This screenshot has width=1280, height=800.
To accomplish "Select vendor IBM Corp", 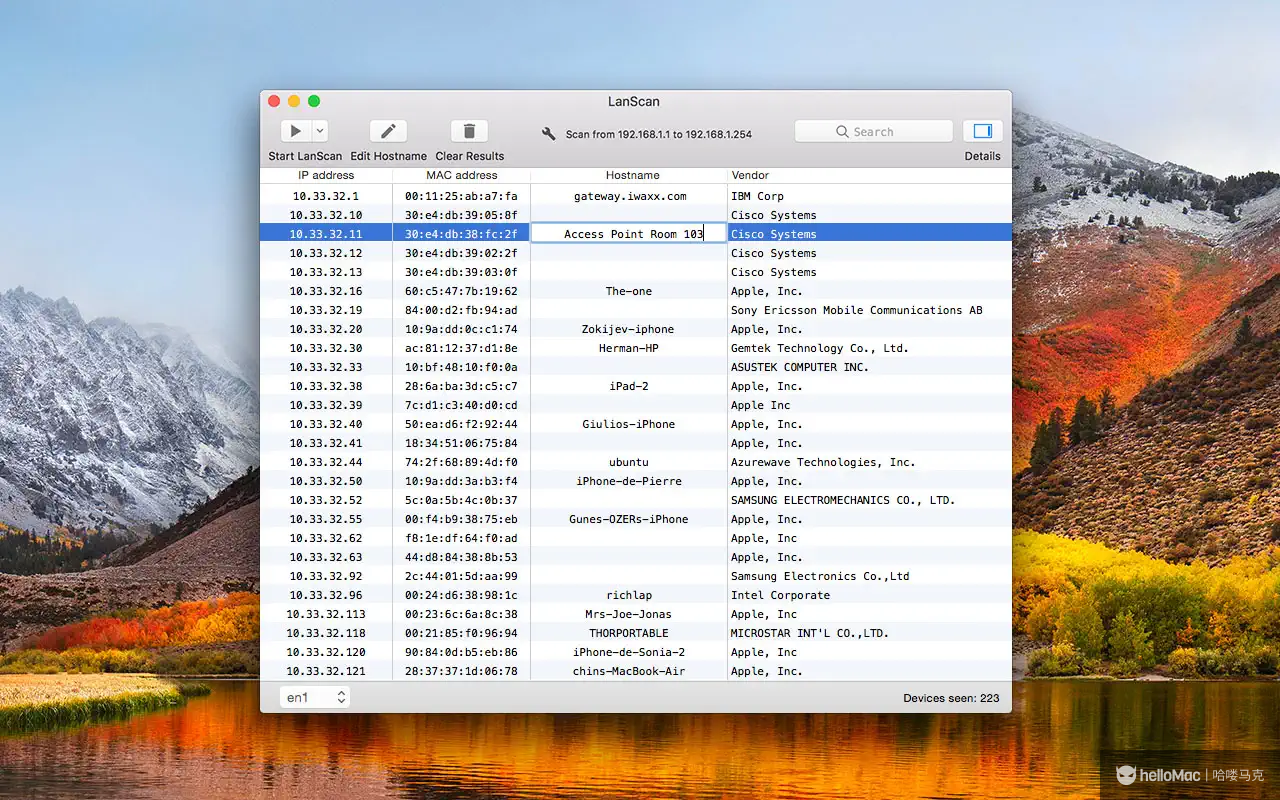I will pyautogui.click(x=757, y=196).
